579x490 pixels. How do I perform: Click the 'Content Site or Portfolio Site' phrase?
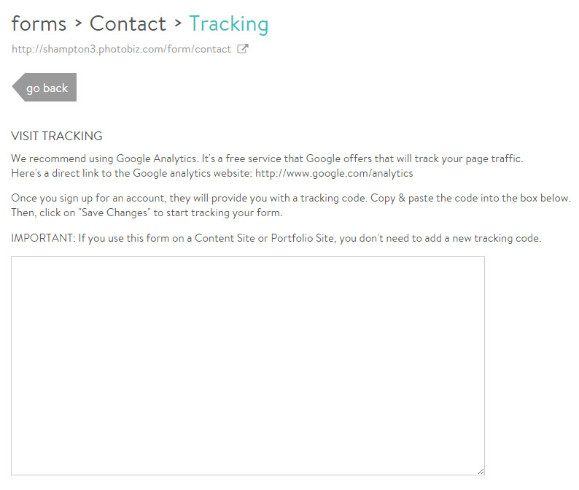click(264, 238)
